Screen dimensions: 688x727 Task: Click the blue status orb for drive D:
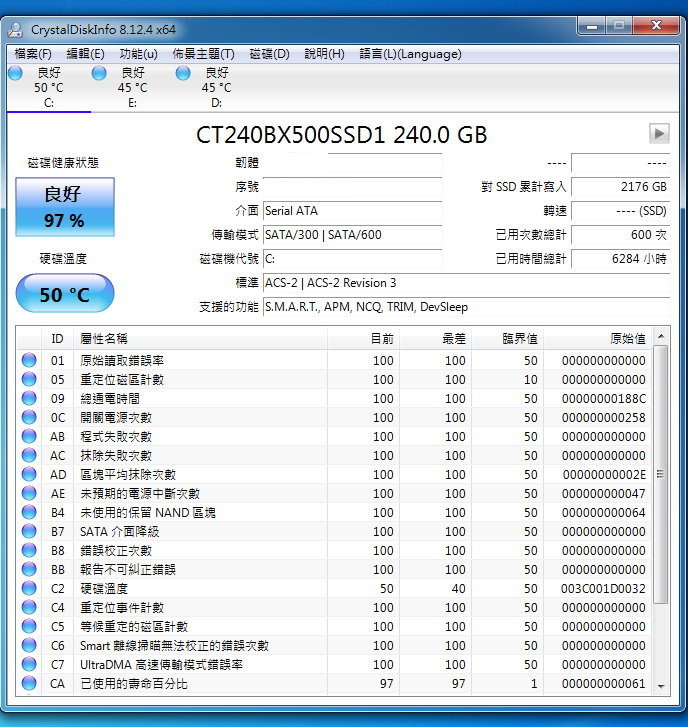(x=183, y=73)
